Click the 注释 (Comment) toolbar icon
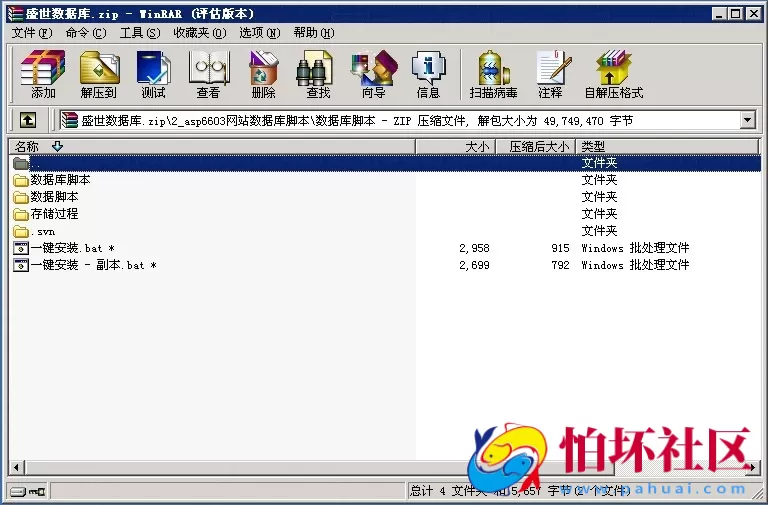Image resolution: width=768 pixels, height=505 pixels. [x=551, y=73]
